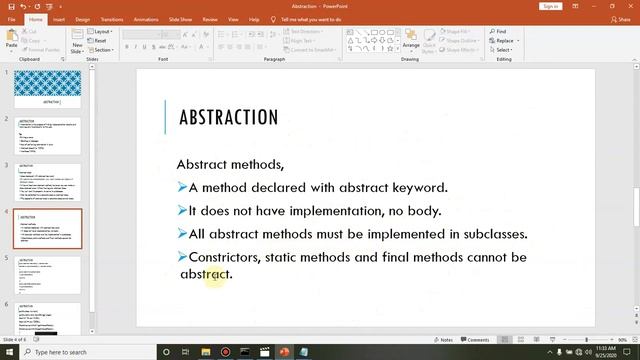Open File Explorer from taskbar
The width and height of the screenshot is (640, 360).
tap(206, 352)
